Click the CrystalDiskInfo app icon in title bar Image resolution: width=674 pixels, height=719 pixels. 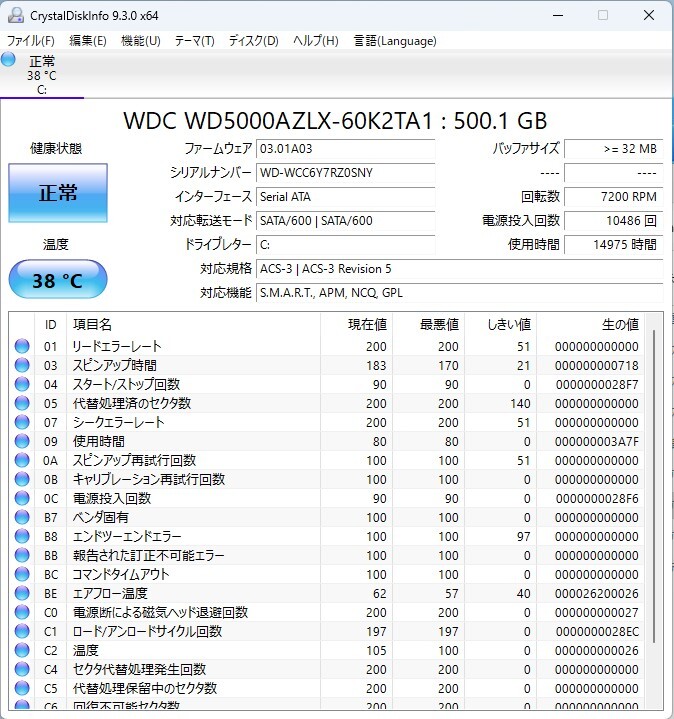pyautogui.click(x=16, y=15)
